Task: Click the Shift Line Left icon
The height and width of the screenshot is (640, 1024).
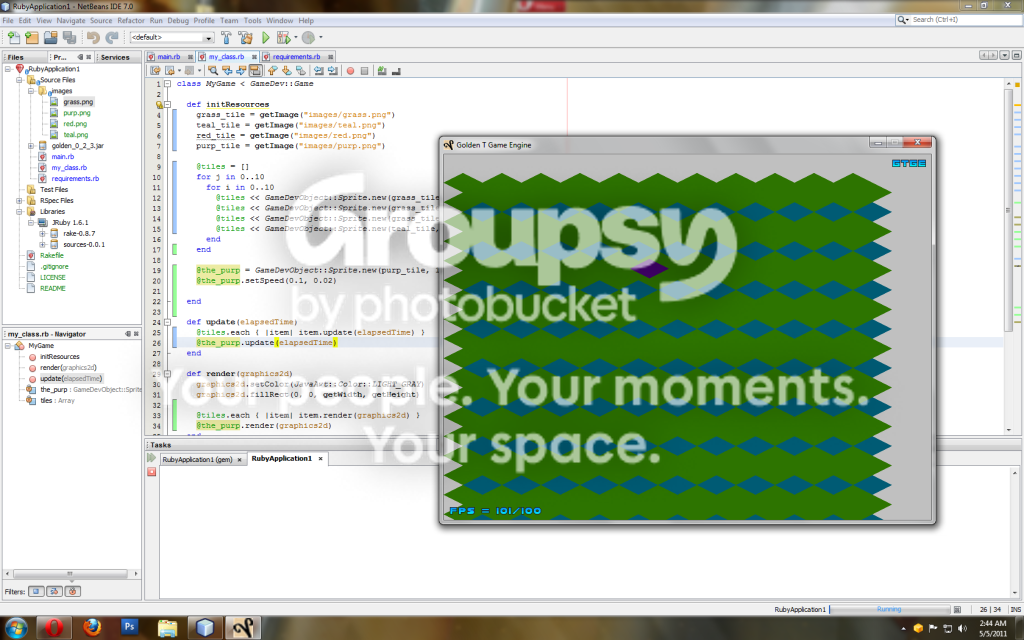Action: [318, 71]
